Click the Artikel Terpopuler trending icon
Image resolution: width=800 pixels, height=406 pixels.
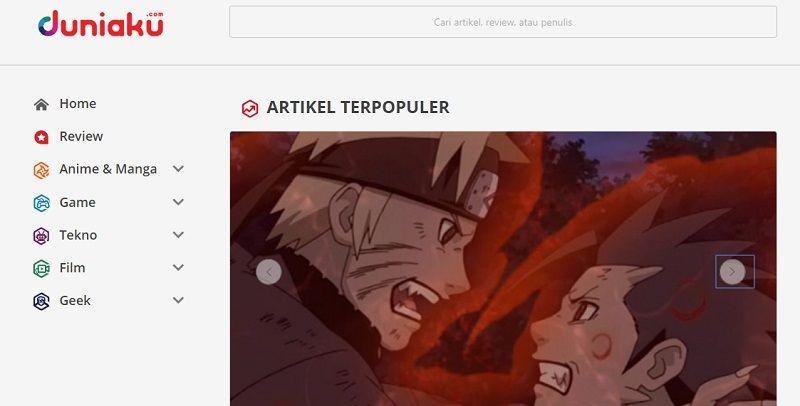pyautogui.click(x=249, y=108)
